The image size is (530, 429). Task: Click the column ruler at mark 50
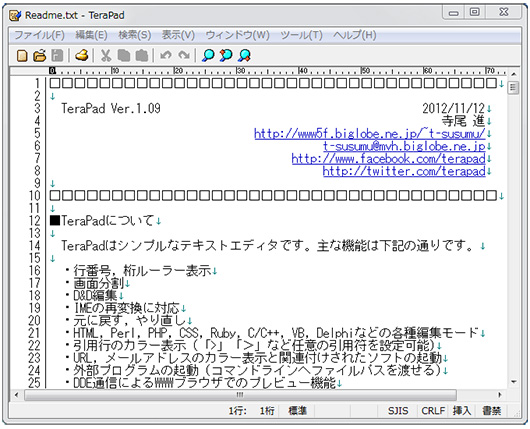point(365,71)
